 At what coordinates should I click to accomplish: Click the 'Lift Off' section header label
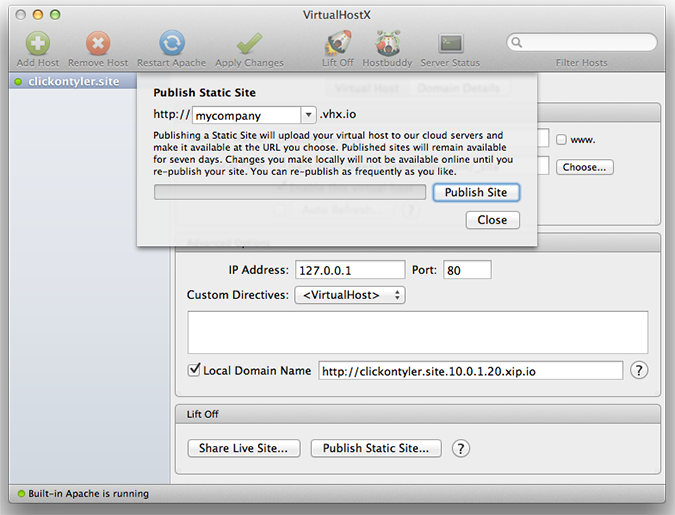202,414
